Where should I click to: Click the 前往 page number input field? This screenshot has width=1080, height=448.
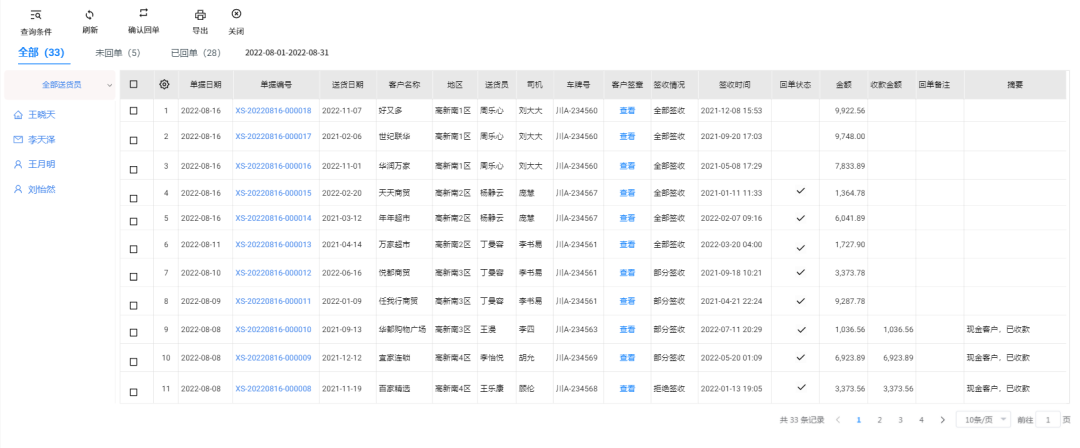click(x=1048, y=420)
